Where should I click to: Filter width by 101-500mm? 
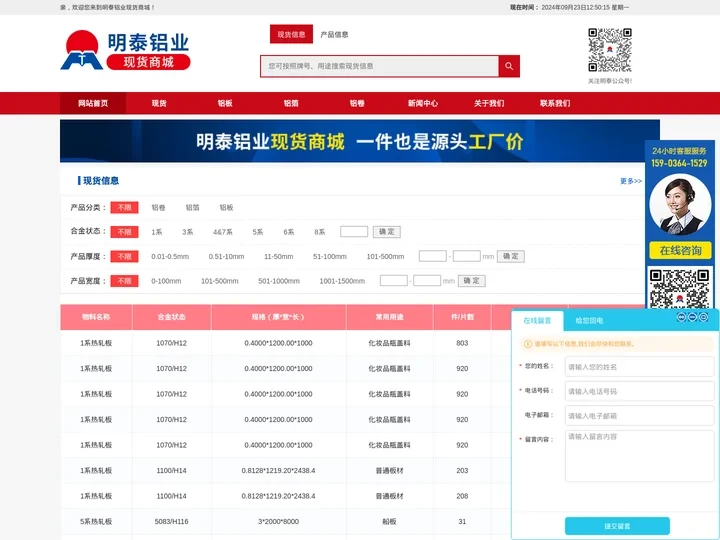[219, 281]
